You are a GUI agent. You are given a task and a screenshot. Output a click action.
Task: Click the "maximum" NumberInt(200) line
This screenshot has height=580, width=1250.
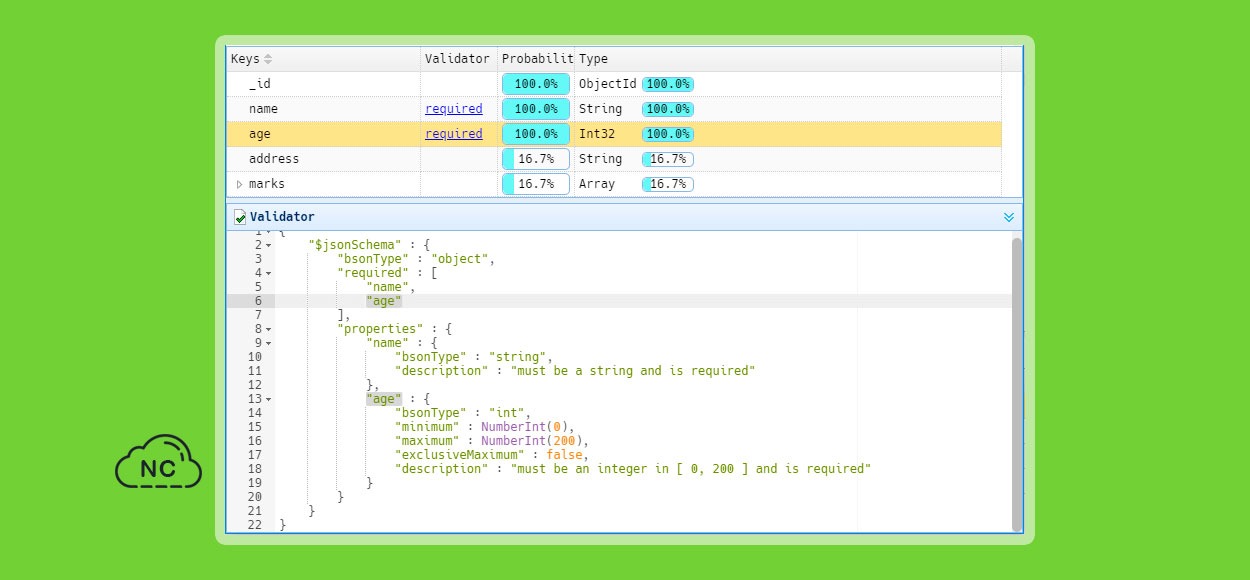click(x=492, y=441)
